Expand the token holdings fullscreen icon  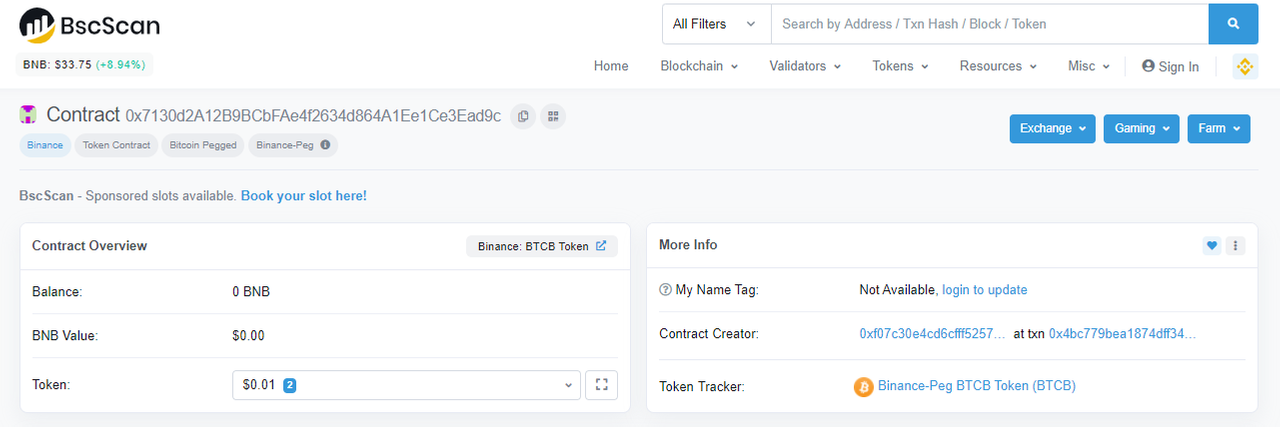(x=602, y=385)
